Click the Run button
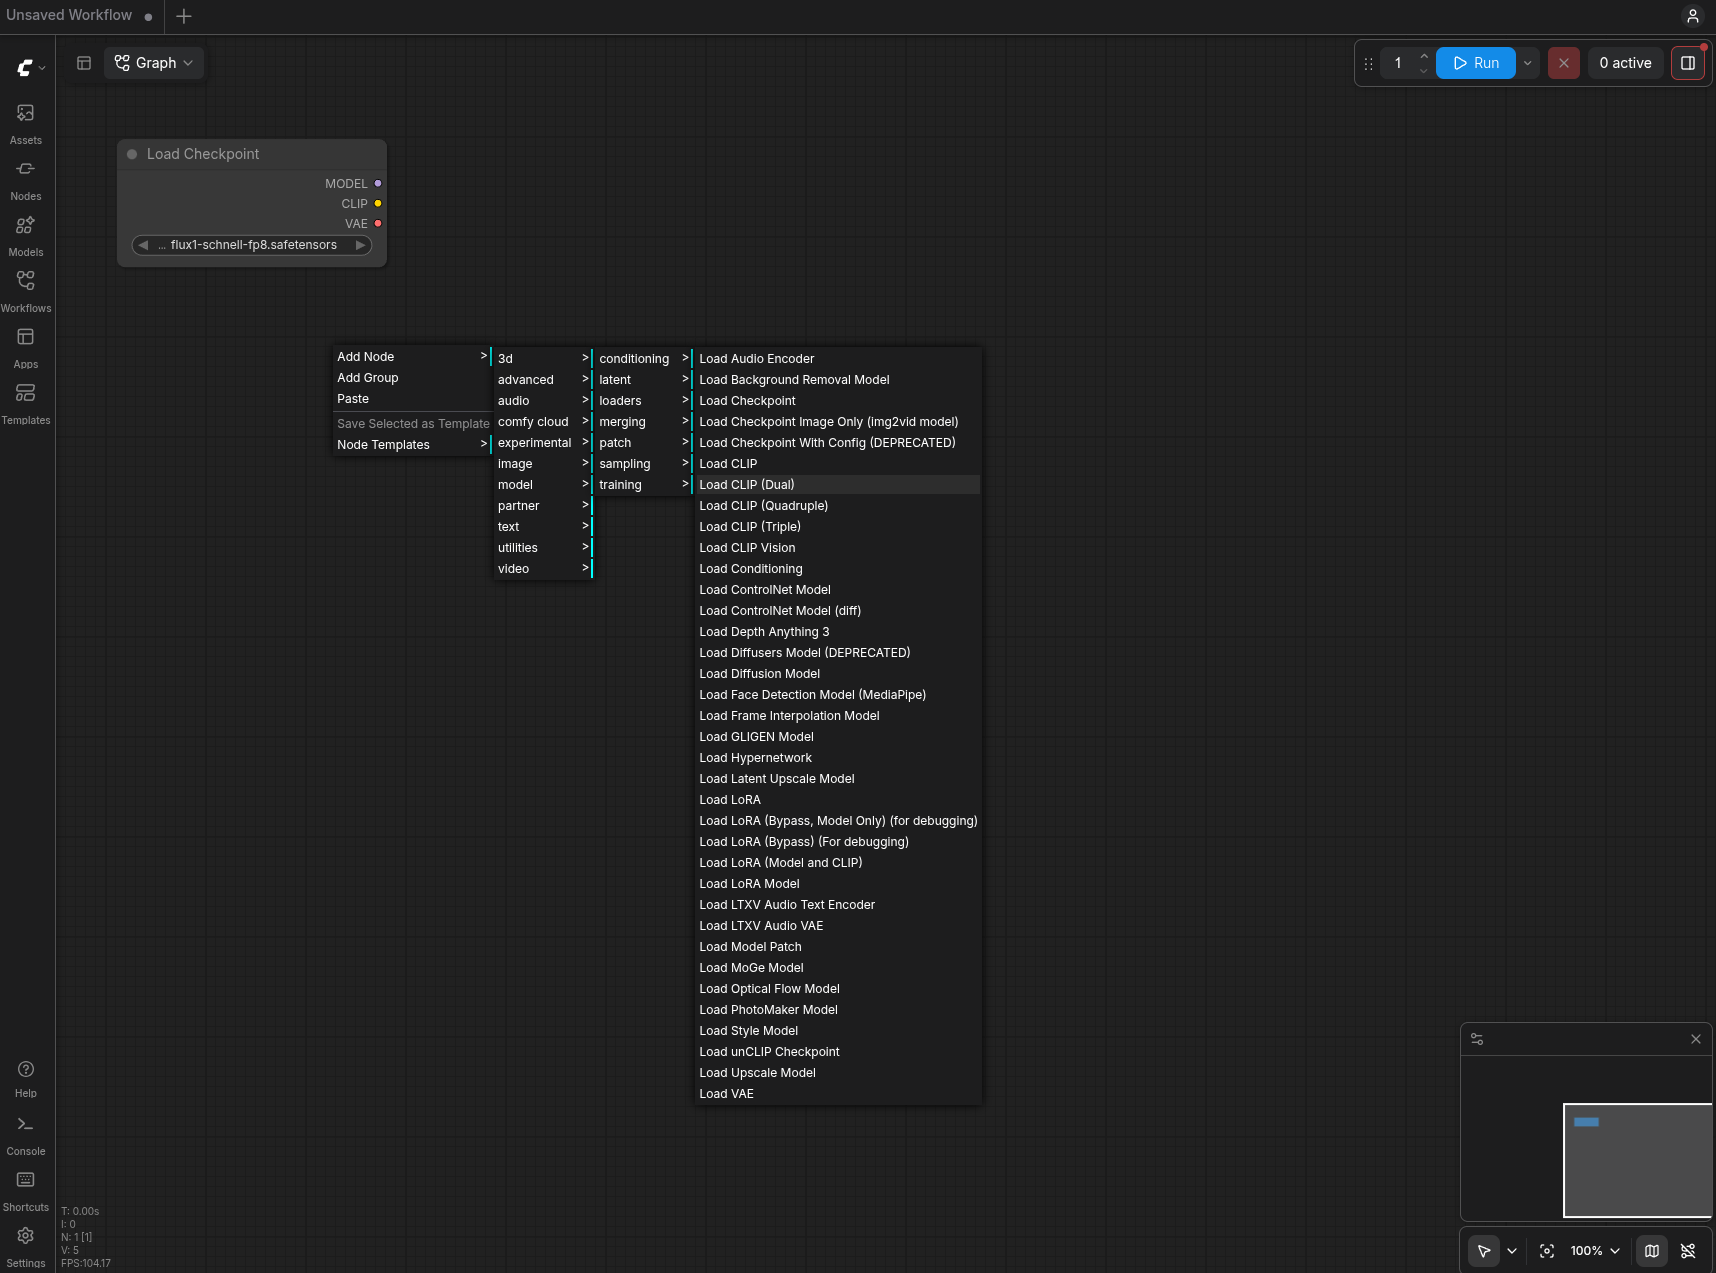 [1476, 63]
